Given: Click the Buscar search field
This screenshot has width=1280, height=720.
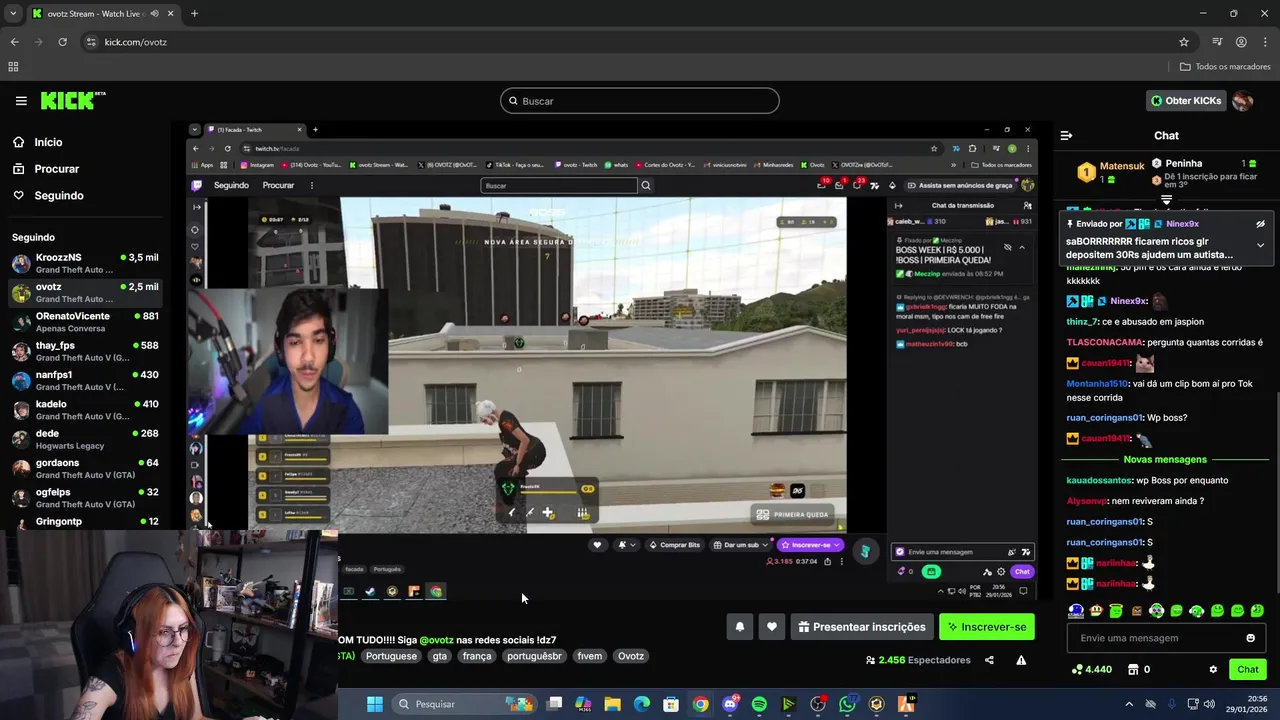Looking at the screenshot, I should [640, 101].
